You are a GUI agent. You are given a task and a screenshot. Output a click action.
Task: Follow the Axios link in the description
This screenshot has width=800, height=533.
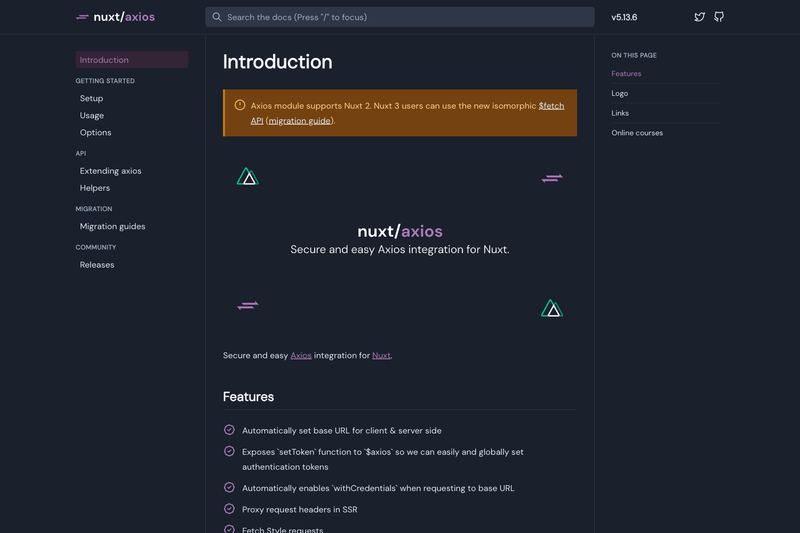coord(301,356)
